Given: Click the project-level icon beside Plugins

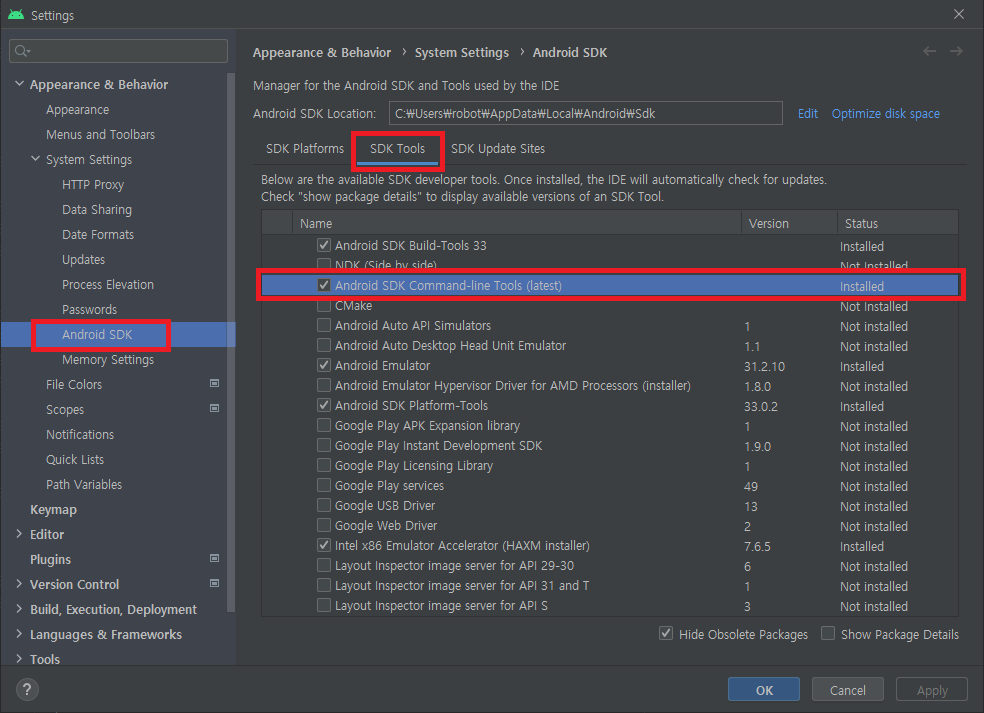Looking at the screenshot, I should point(215,559).
